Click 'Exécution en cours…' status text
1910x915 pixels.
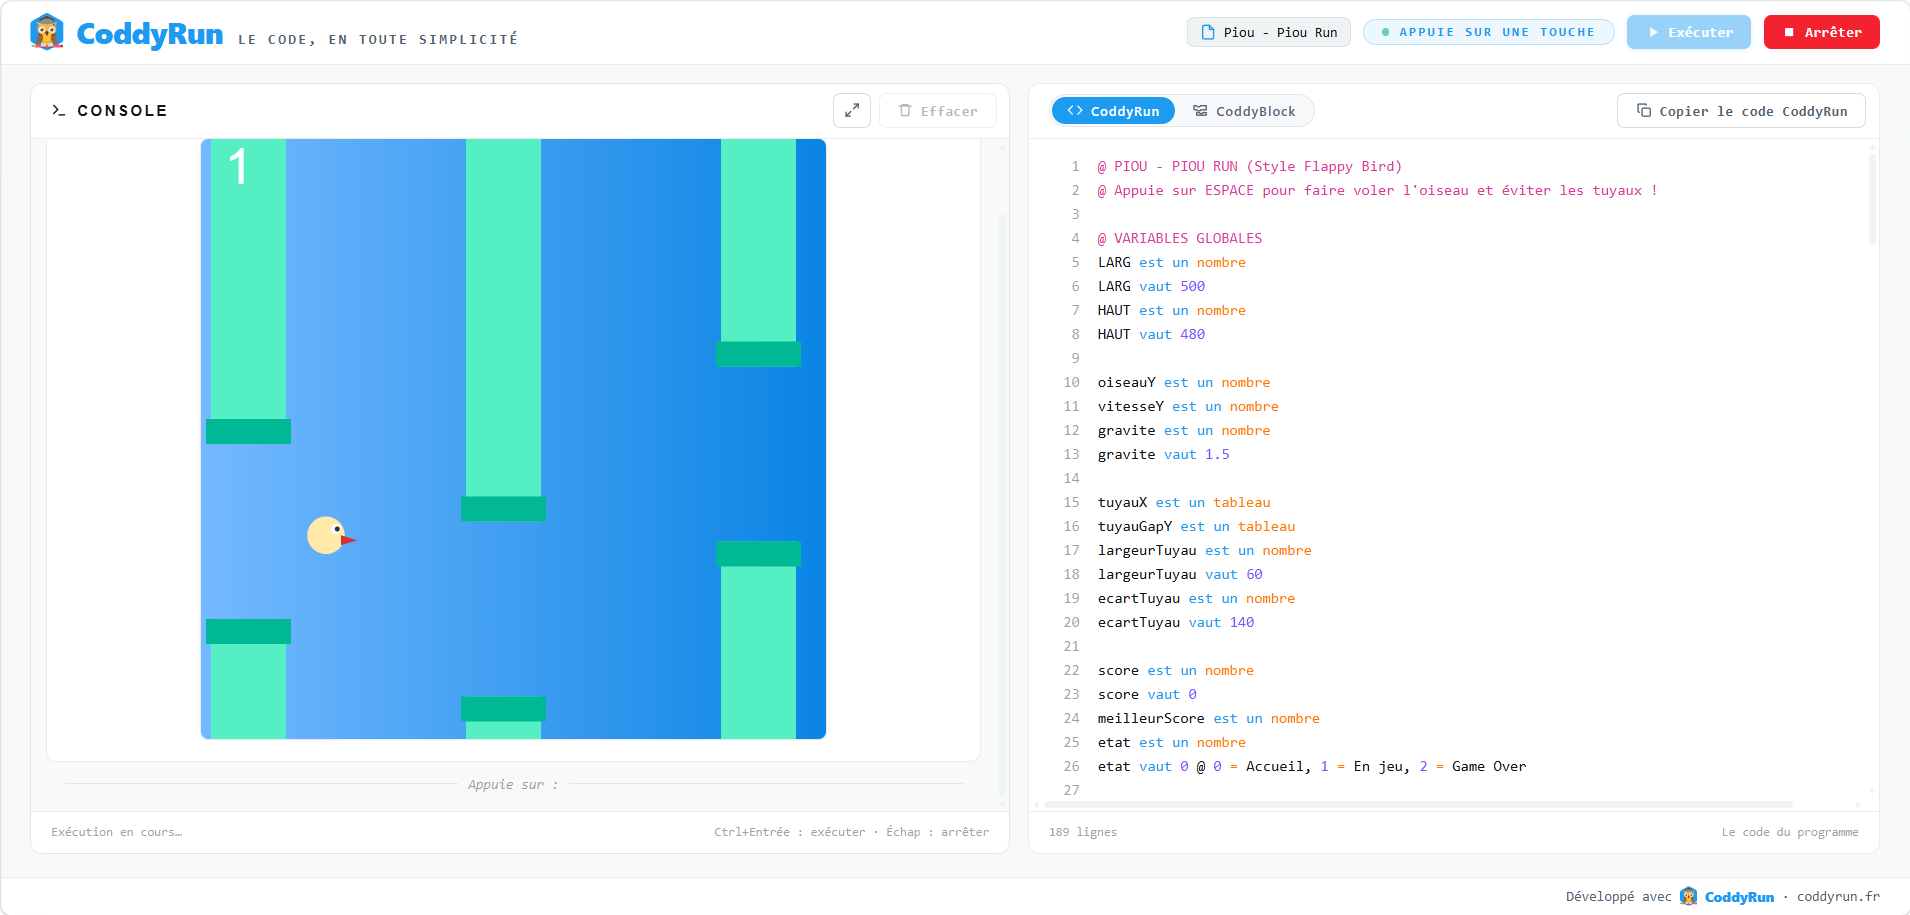117,832
